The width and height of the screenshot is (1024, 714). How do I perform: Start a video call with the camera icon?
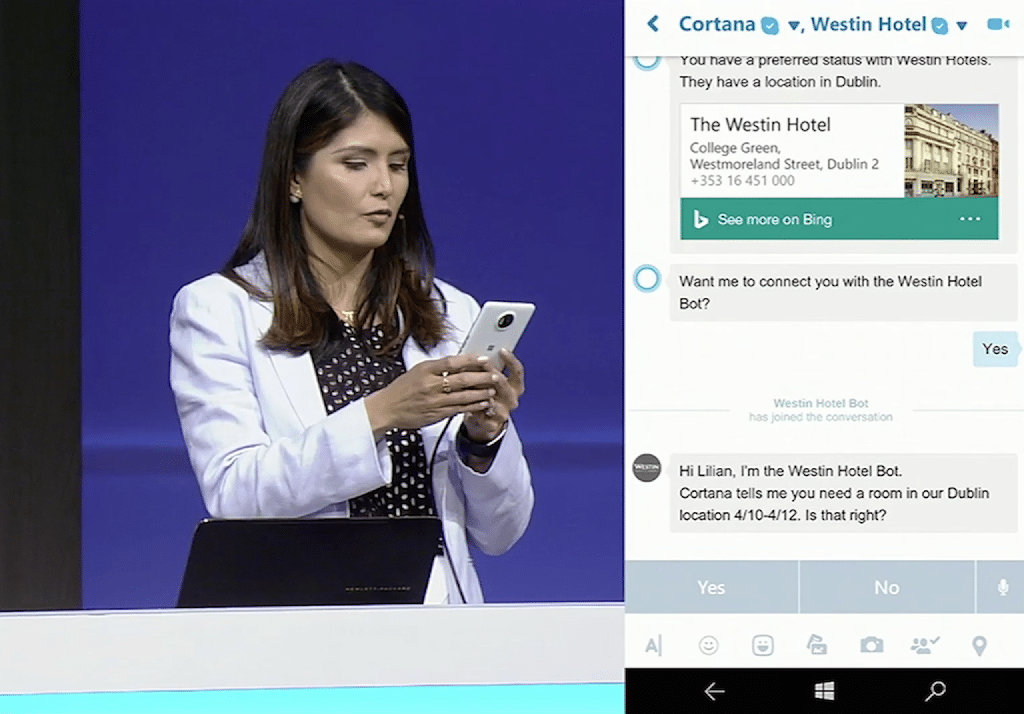[998, 25]
